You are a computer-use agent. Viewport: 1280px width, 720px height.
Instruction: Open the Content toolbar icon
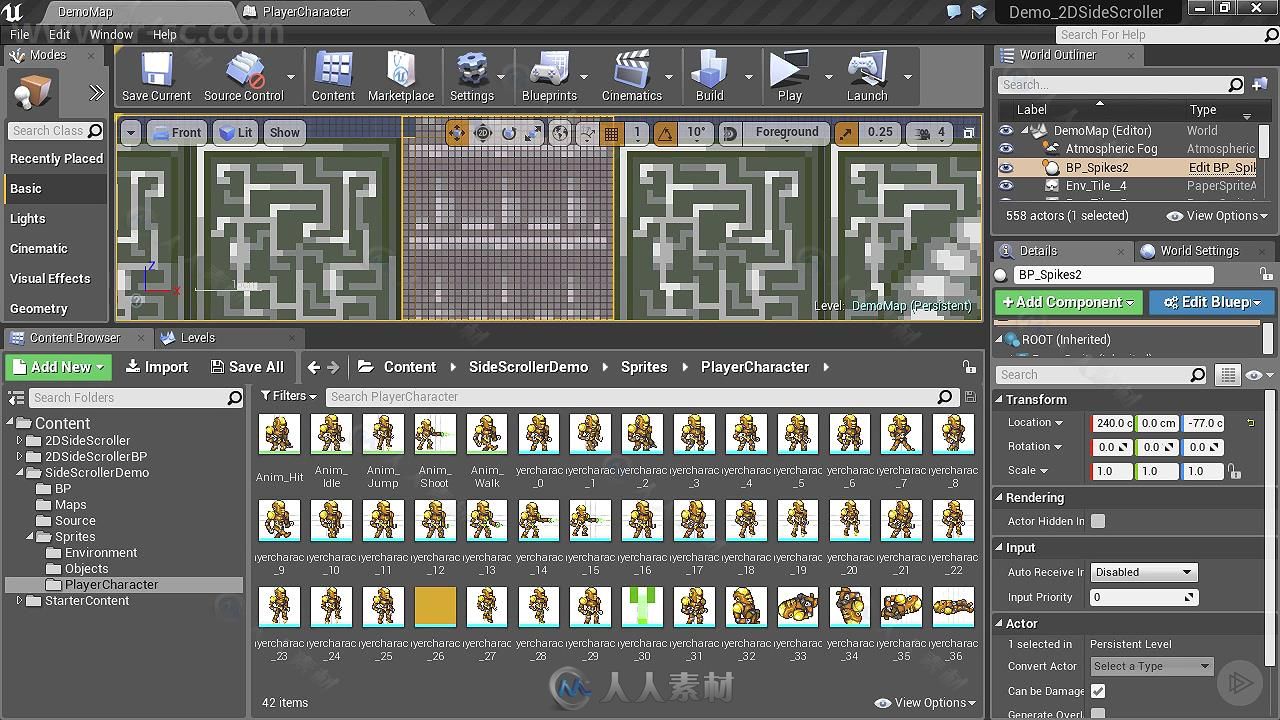333,78
